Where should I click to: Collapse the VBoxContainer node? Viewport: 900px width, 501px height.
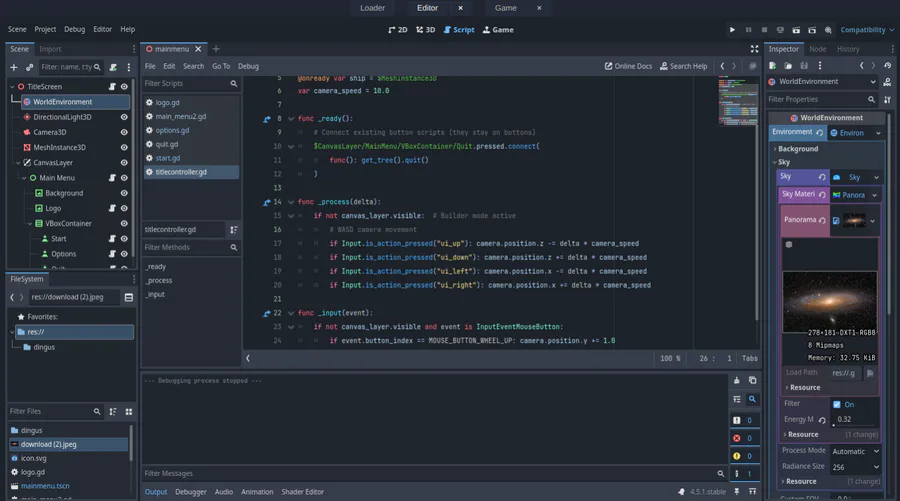pos(30,224)
